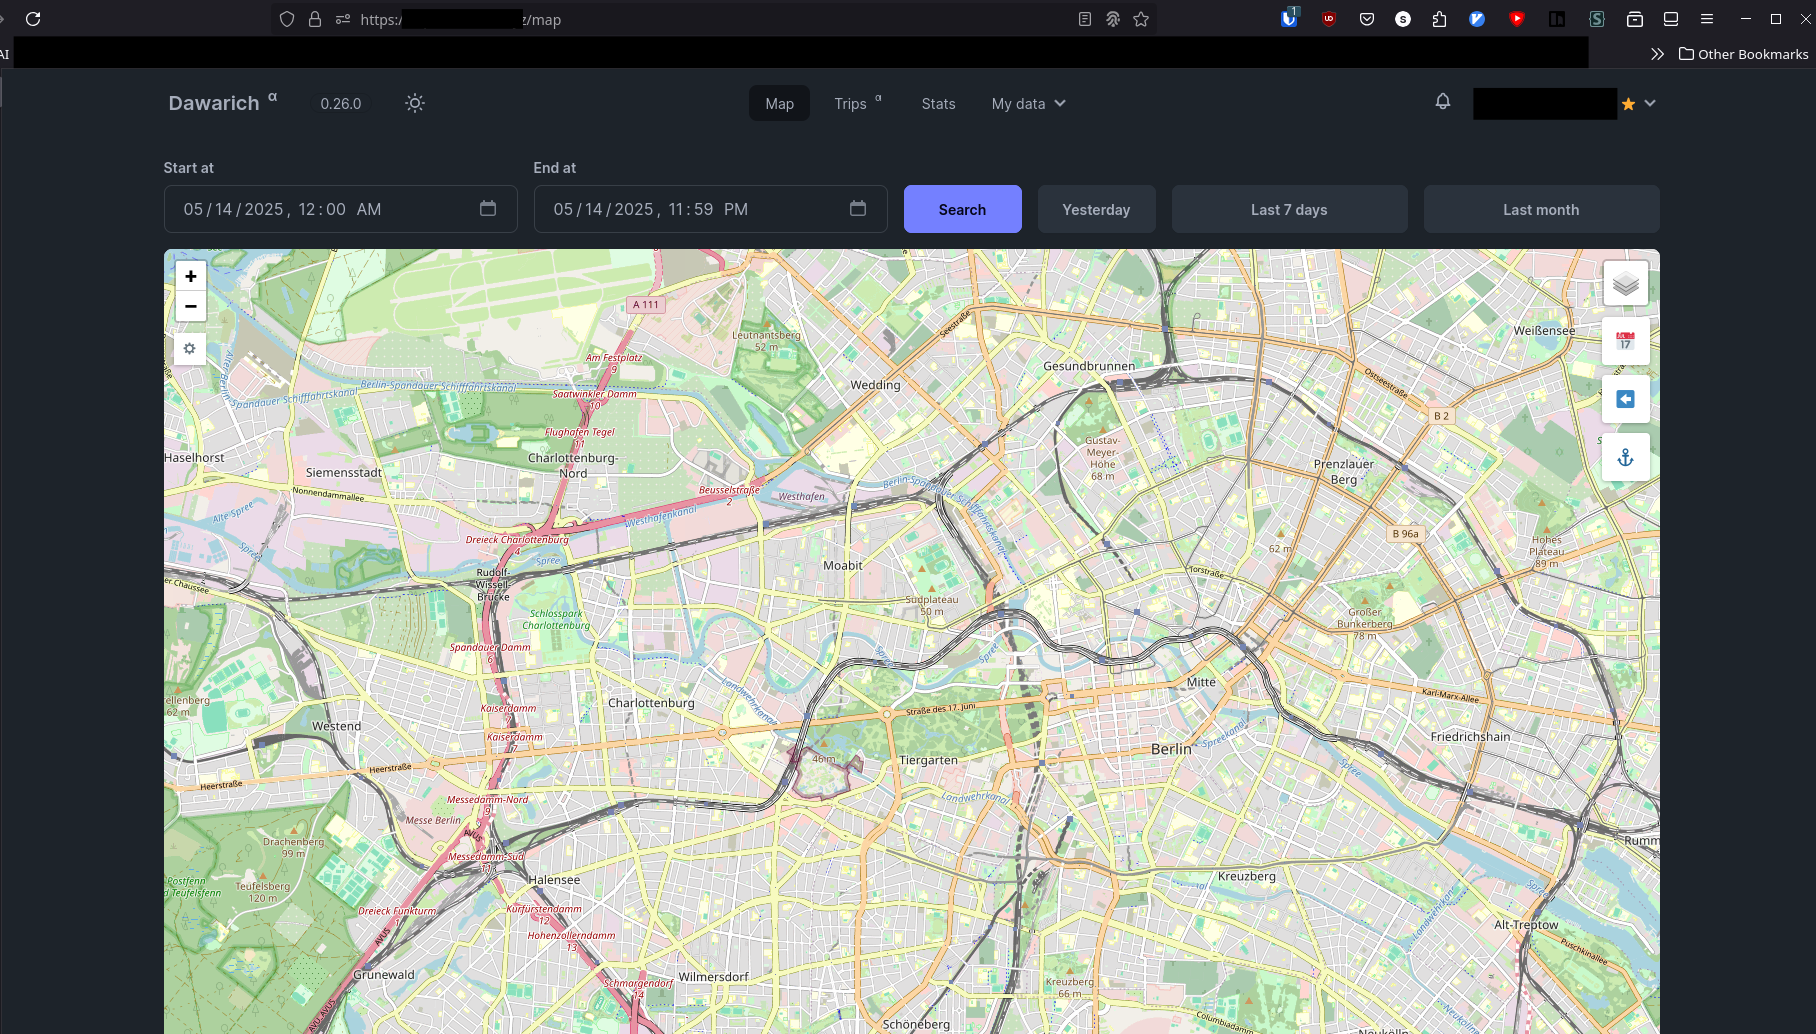Click the Tiergarten label on map

pyautogui.click(x=928, y=760)
